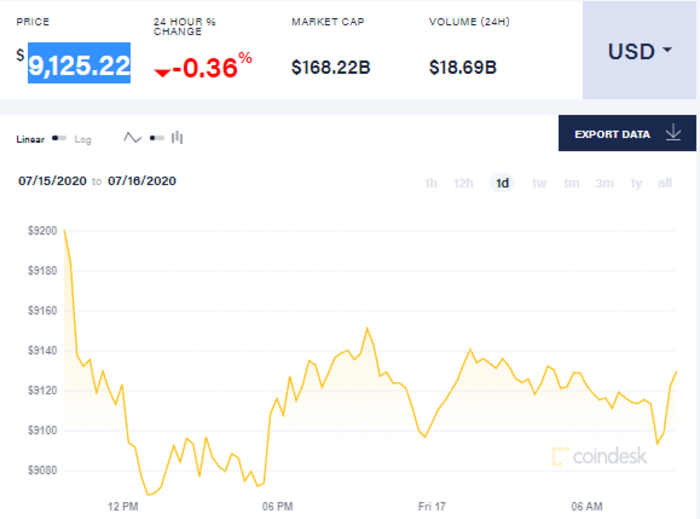Click the 07/15/2020 start date
The image size is (700, 519).
(52, 181)
